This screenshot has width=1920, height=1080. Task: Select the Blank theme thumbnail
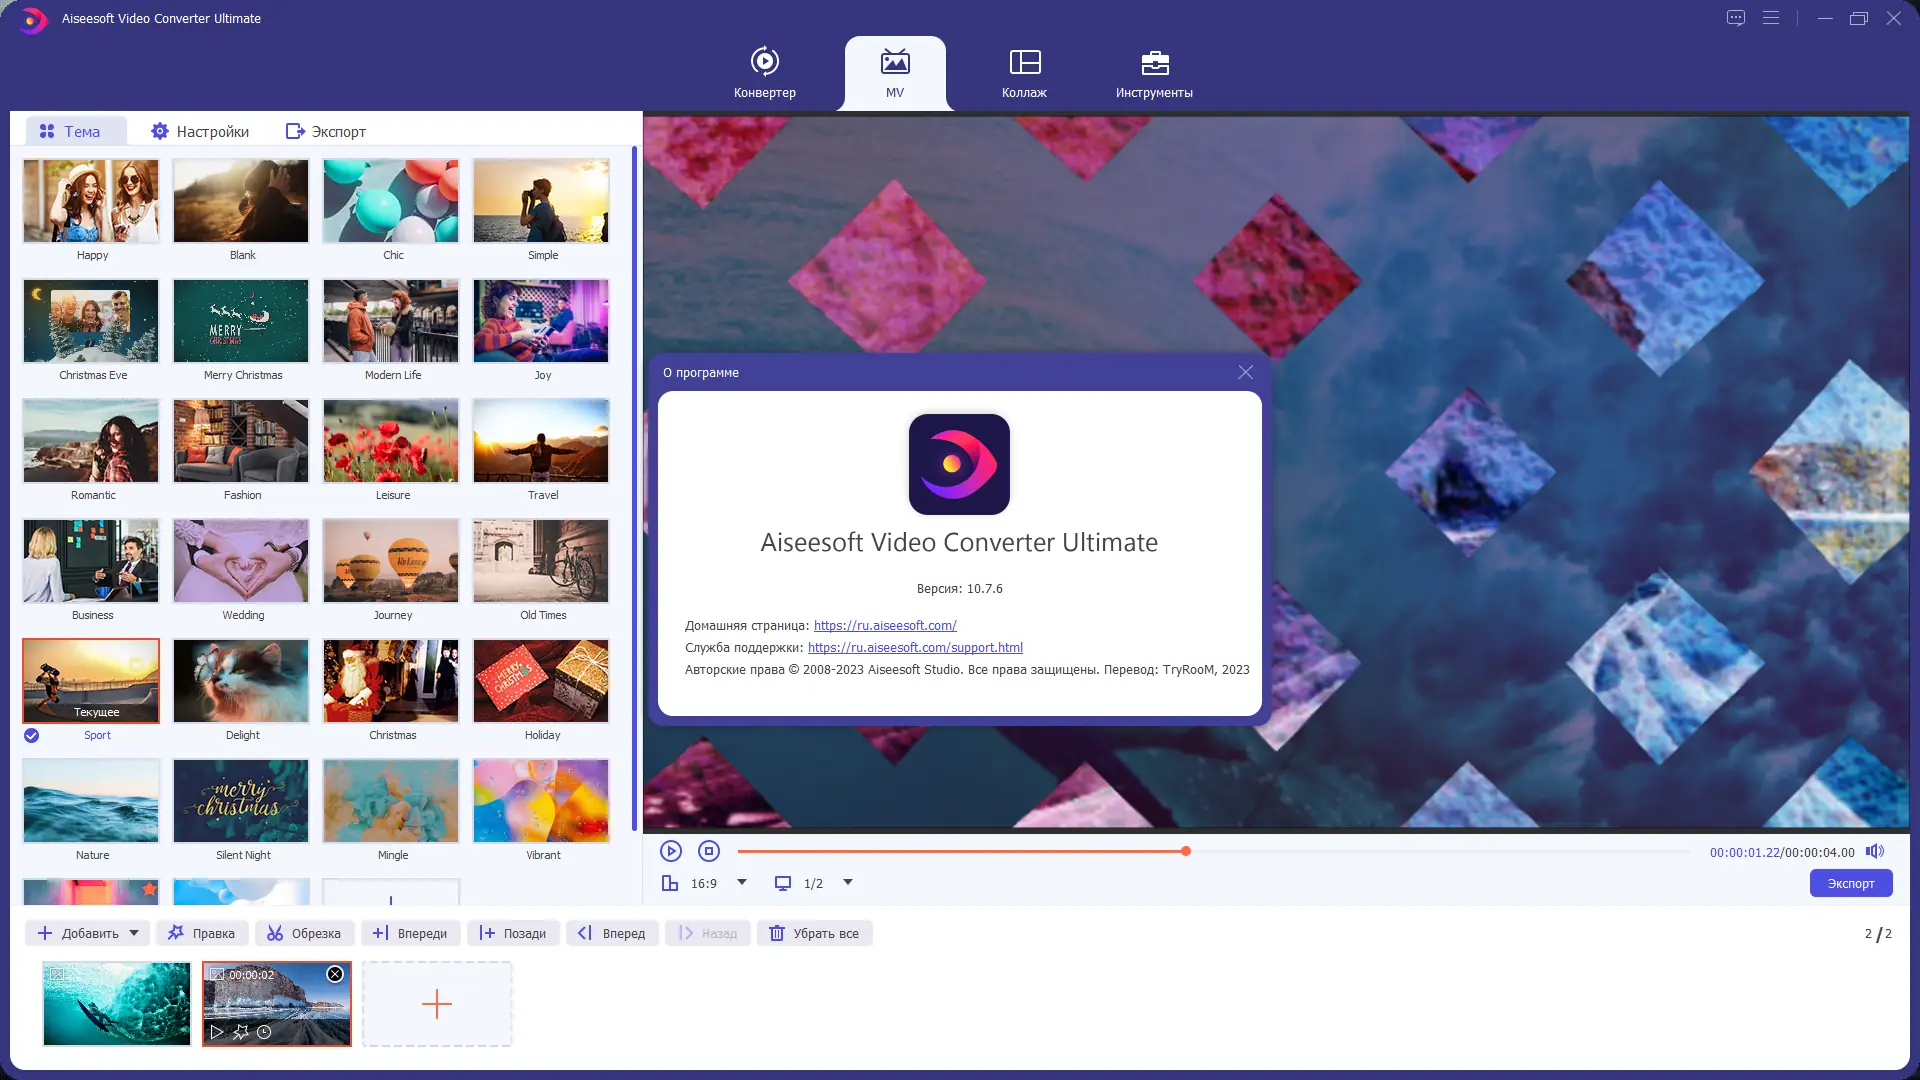241,200
